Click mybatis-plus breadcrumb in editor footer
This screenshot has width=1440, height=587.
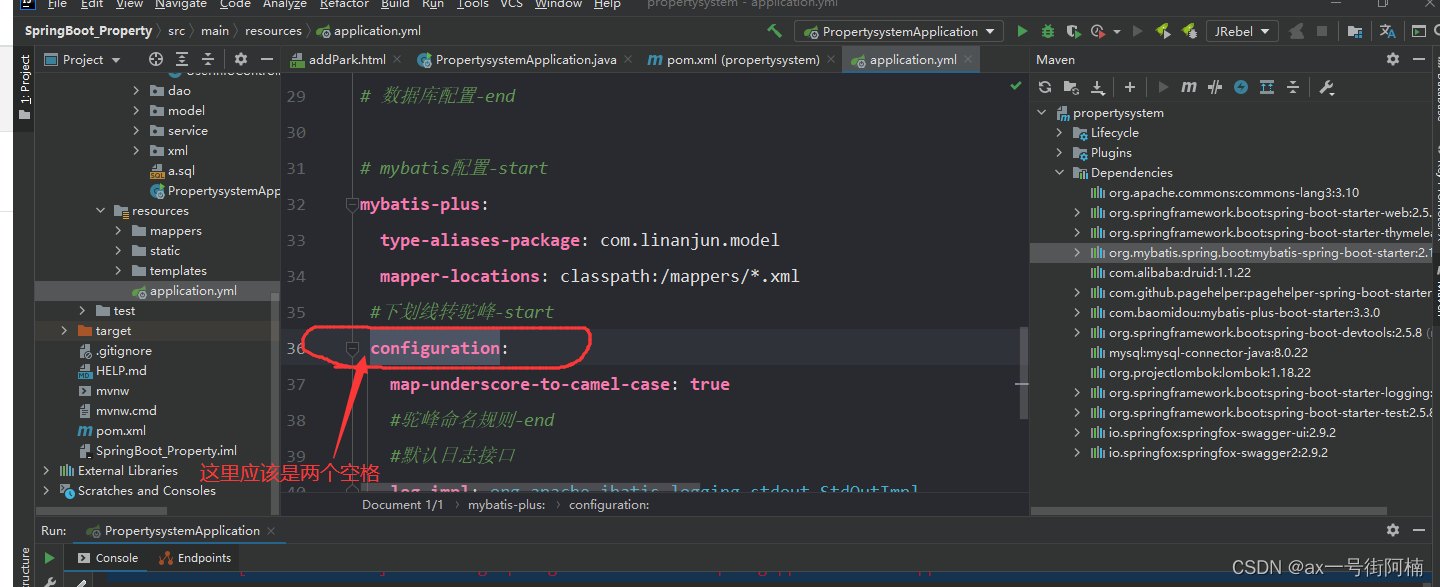click(507, 505)
